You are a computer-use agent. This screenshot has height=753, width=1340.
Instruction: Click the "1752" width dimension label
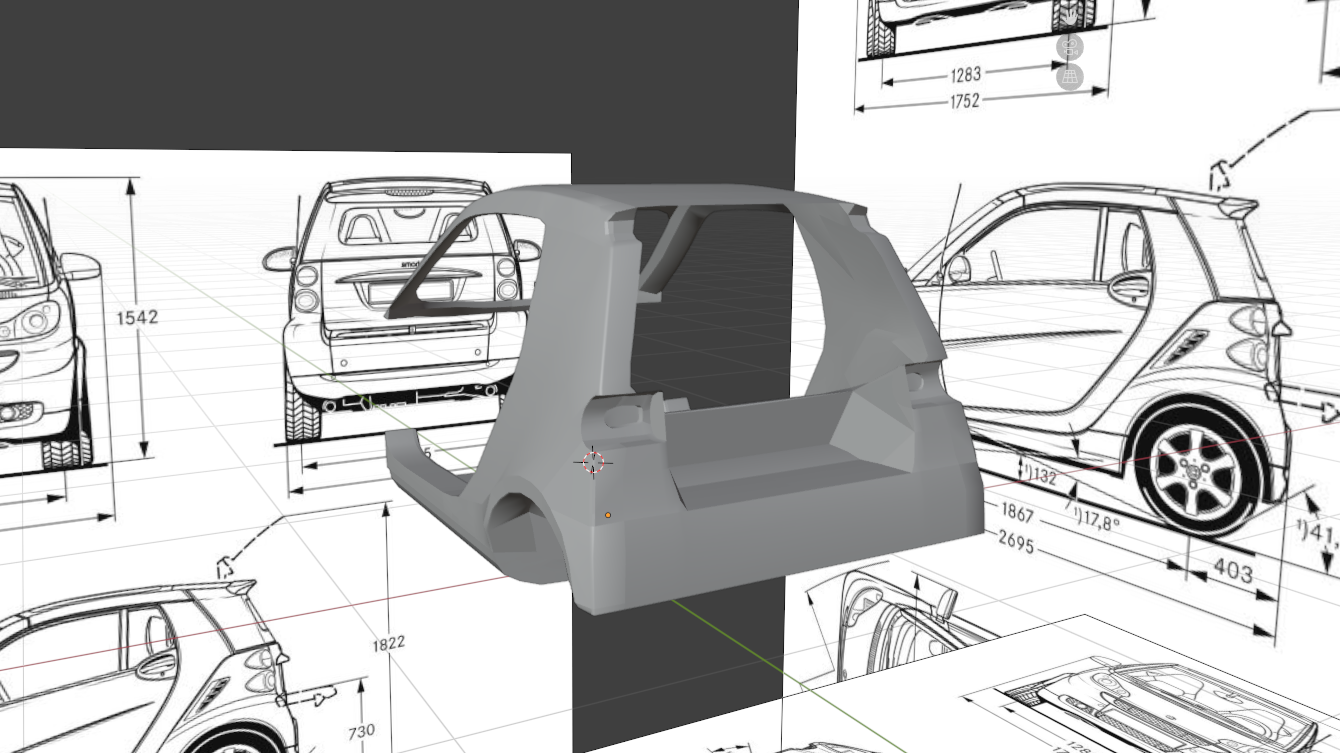point(965,100)
